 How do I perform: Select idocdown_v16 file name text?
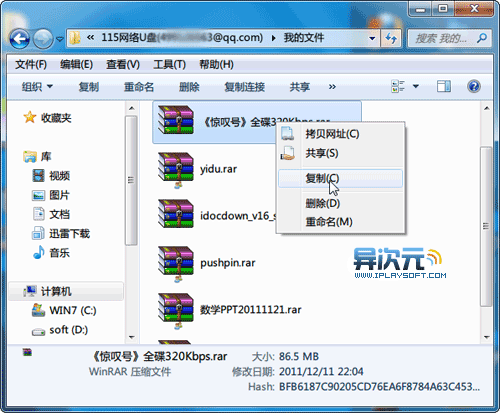coord(238,216)
